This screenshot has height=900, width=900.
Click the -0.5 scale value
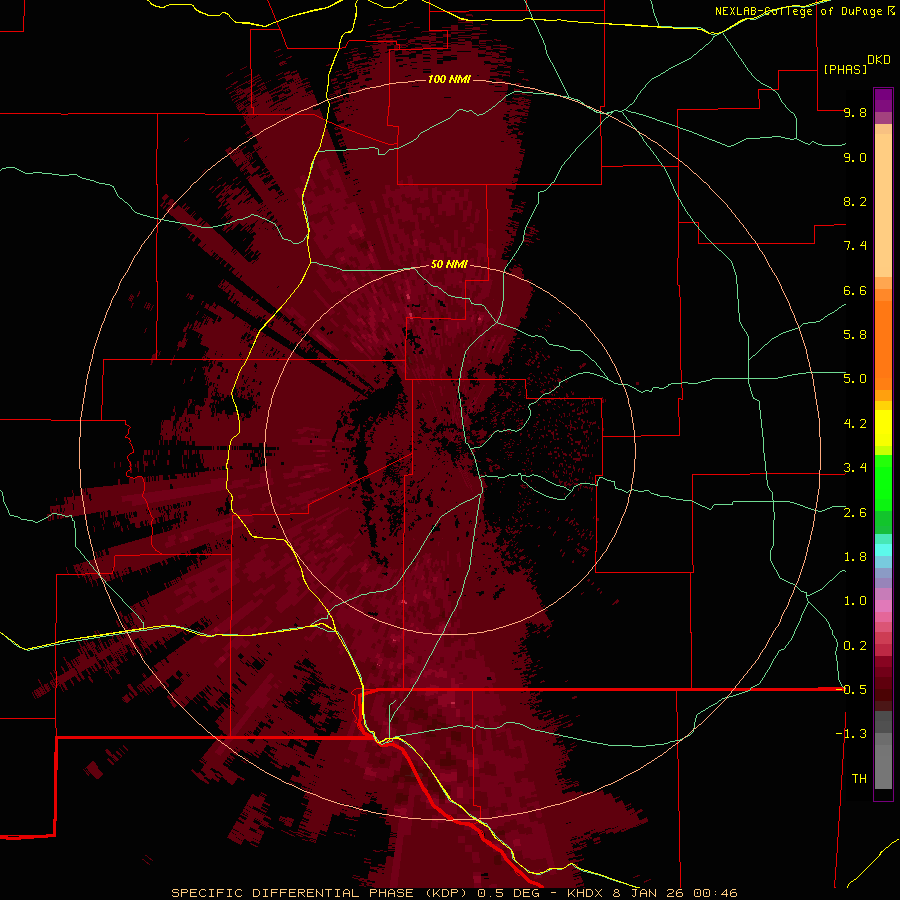click(x=852, y=690)
